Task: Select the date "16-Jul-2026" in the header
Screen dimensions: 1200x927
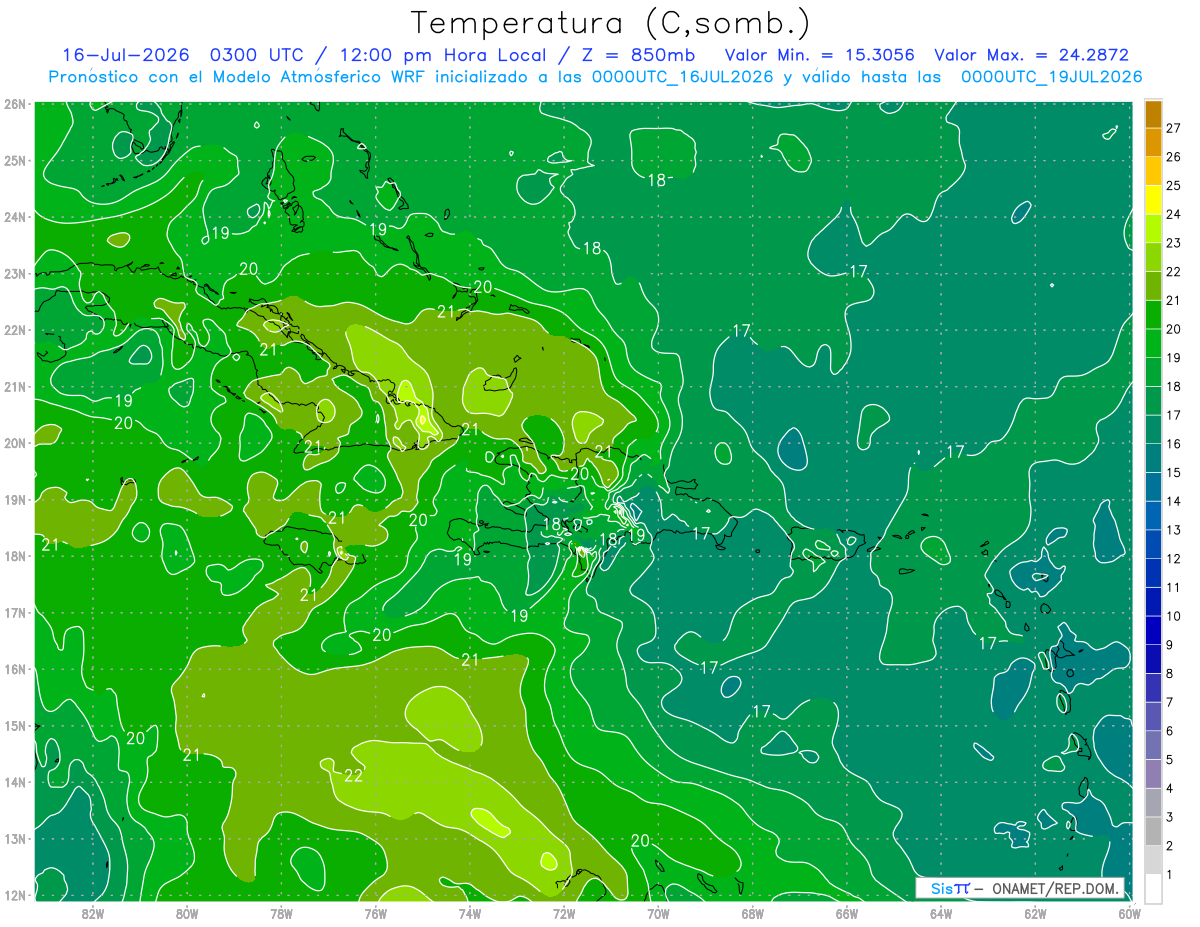Action: tap(128, 55)
